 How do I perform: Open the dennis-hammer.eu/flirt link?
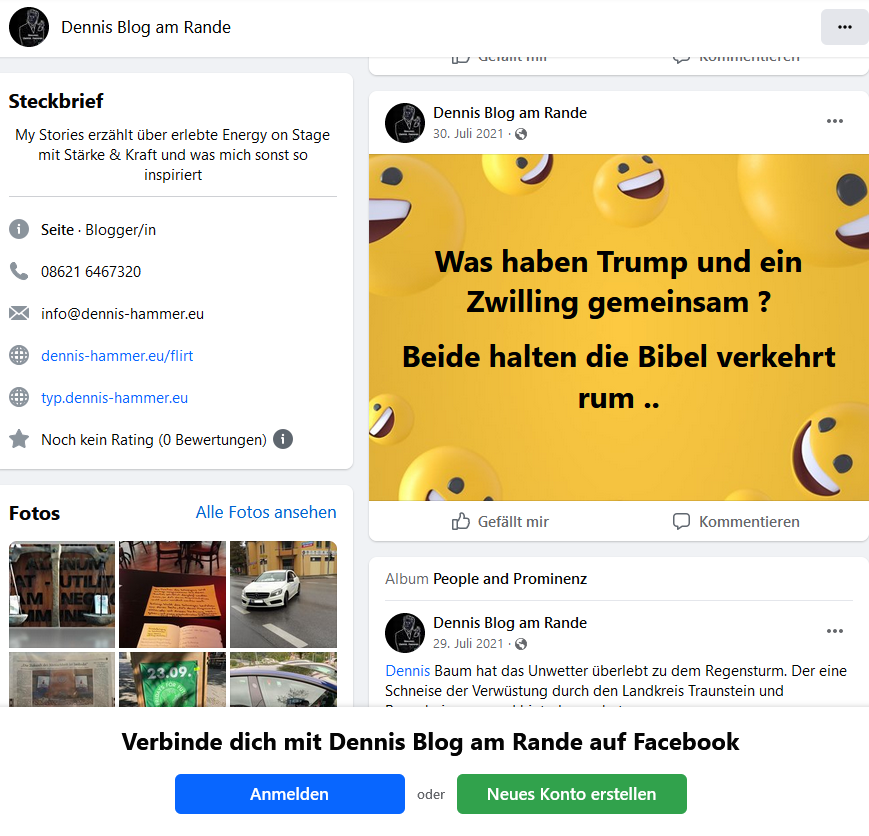click(x=117, y=356)
